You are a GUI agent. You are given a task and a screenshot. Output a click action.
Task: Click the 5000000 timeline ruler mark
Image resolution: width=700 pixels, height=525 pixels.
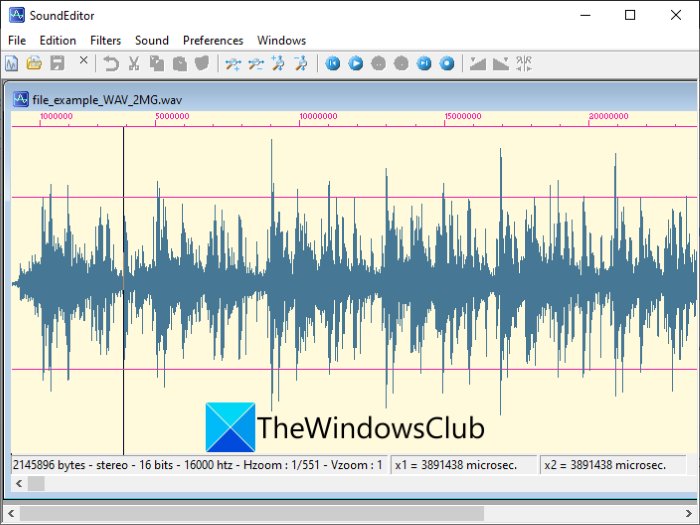tap(172, 116)
